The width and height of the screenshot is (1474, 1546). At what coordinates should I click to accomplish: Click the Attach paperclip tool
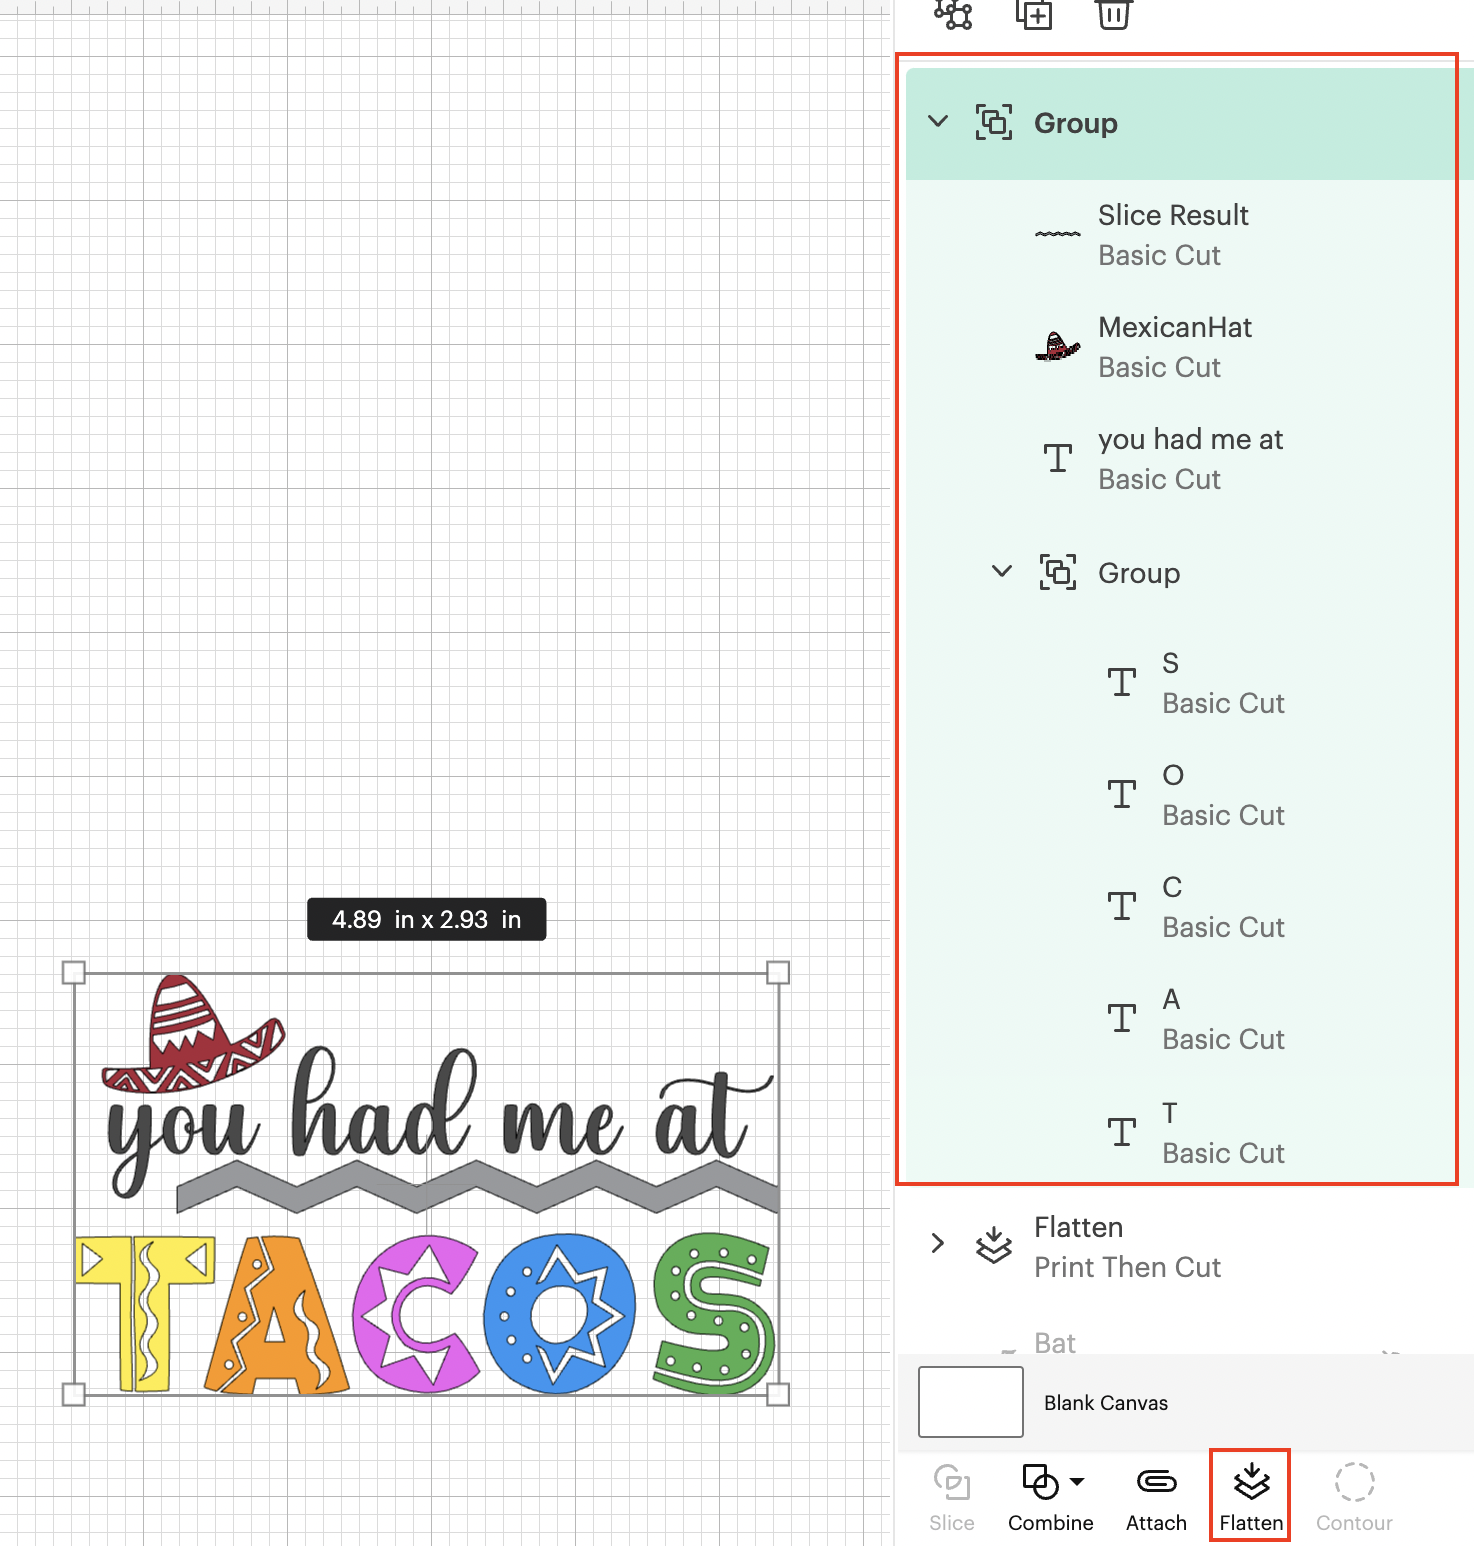tap(1156, 1496)
